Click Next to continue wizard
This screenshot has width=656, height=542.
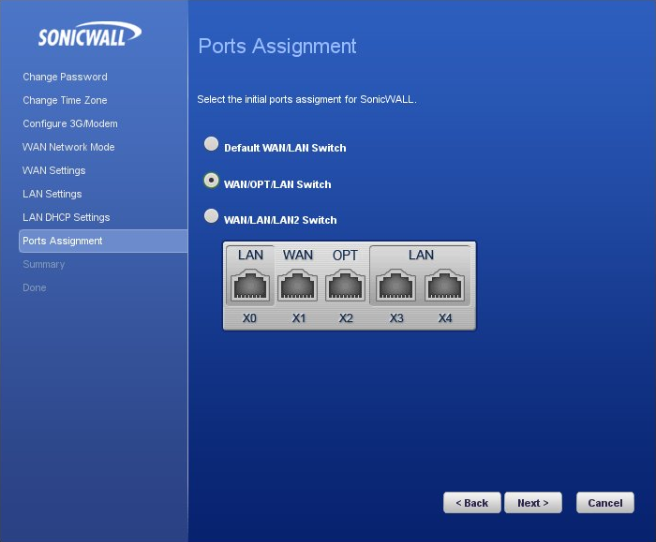[533, 503]
